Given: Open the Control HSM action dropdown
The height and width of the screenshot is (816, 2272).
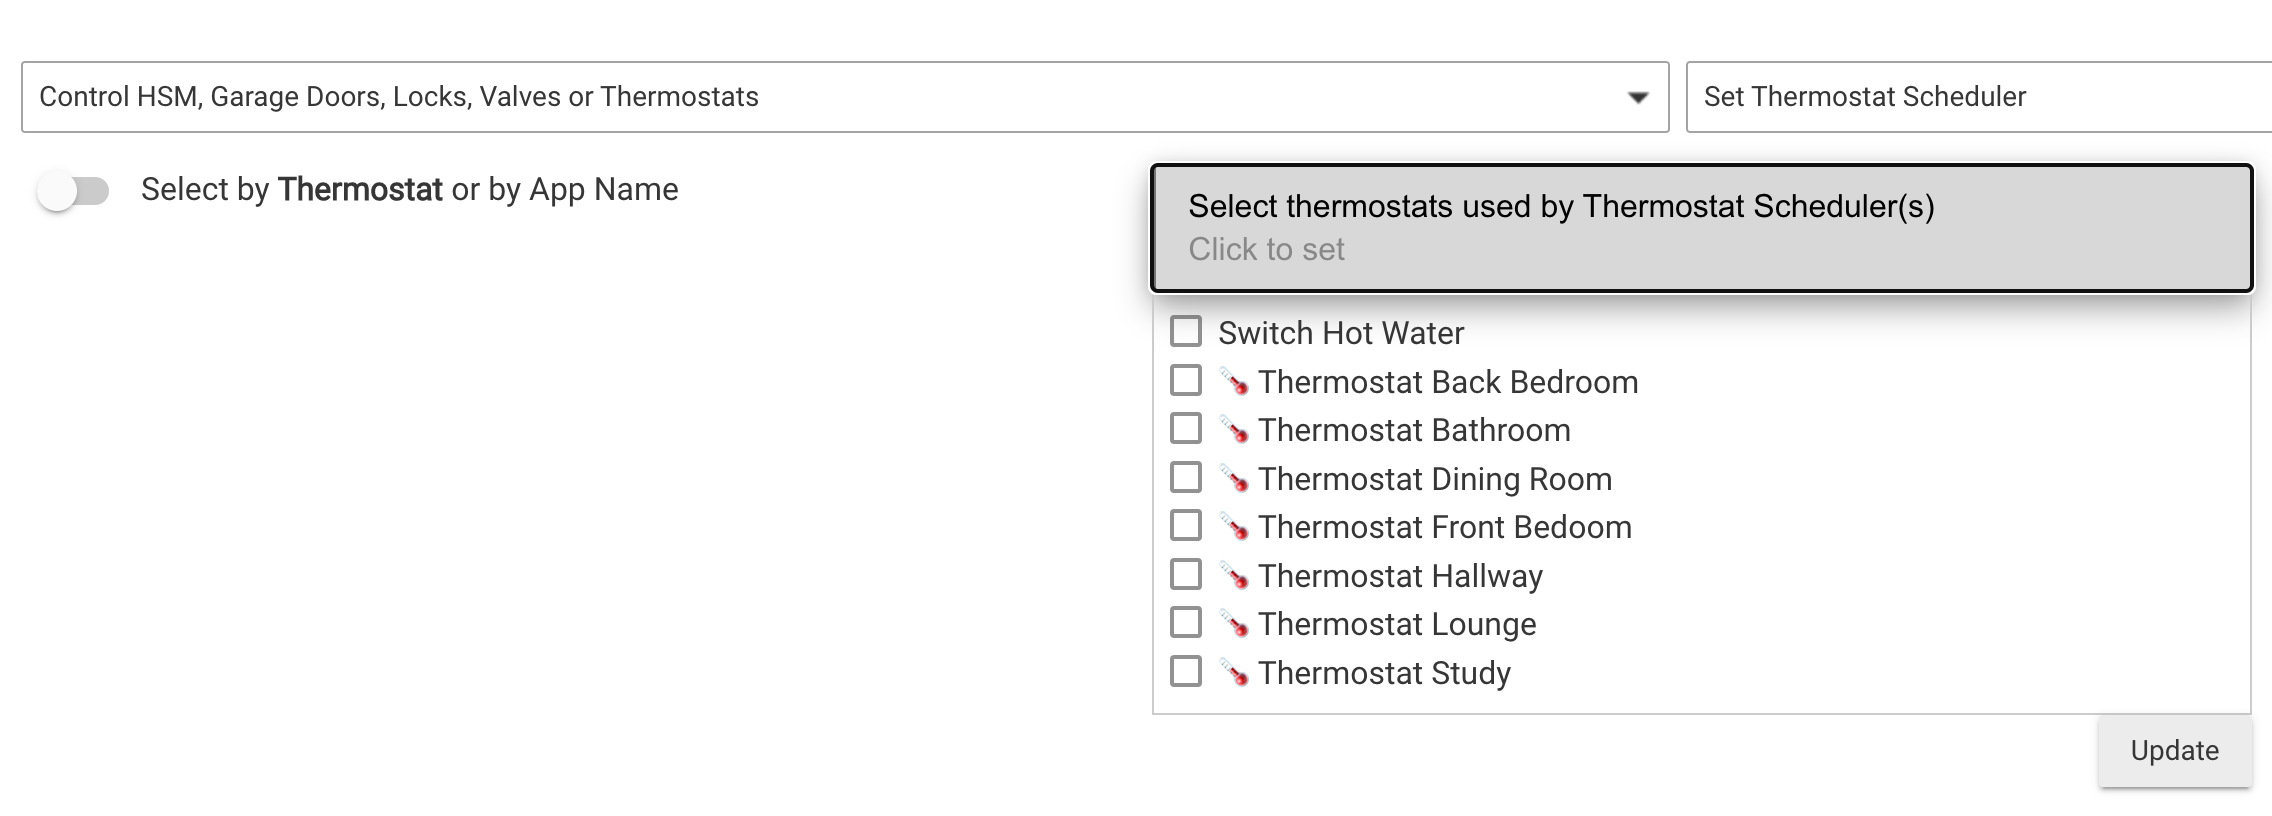Looking at the screenshot, I should point(843,97).
